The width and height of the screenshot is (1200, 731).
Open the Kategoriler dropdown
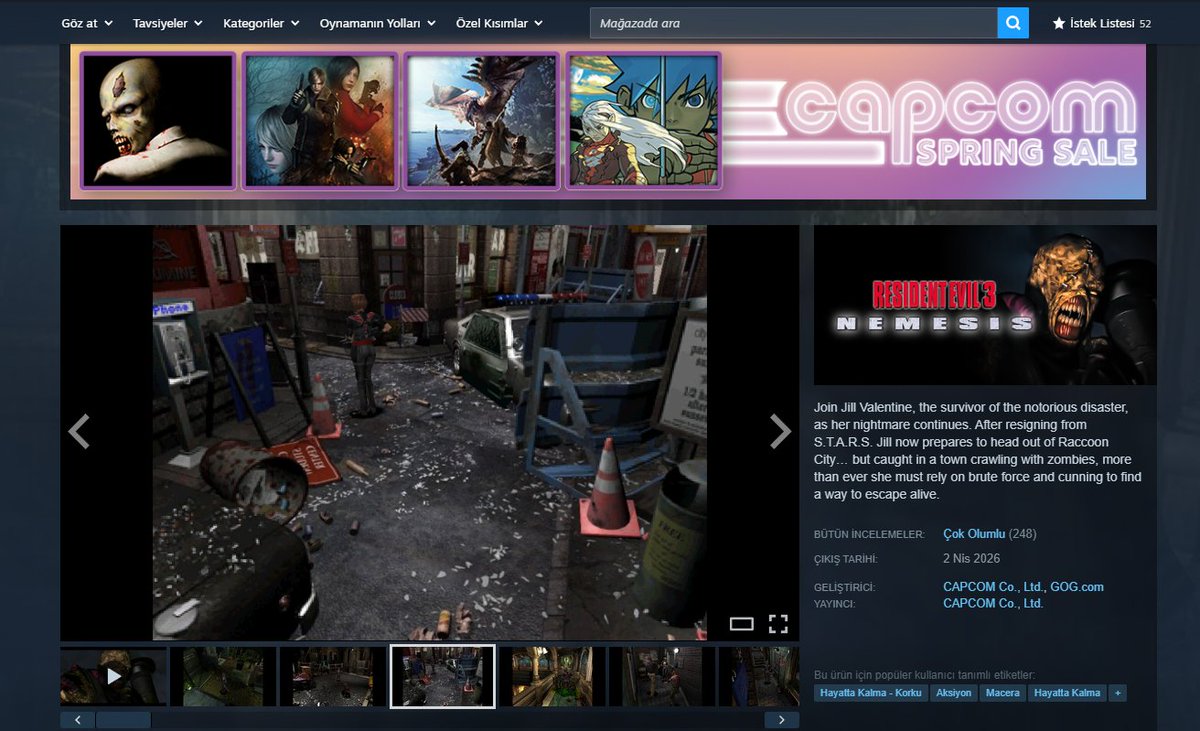point(260,23)
